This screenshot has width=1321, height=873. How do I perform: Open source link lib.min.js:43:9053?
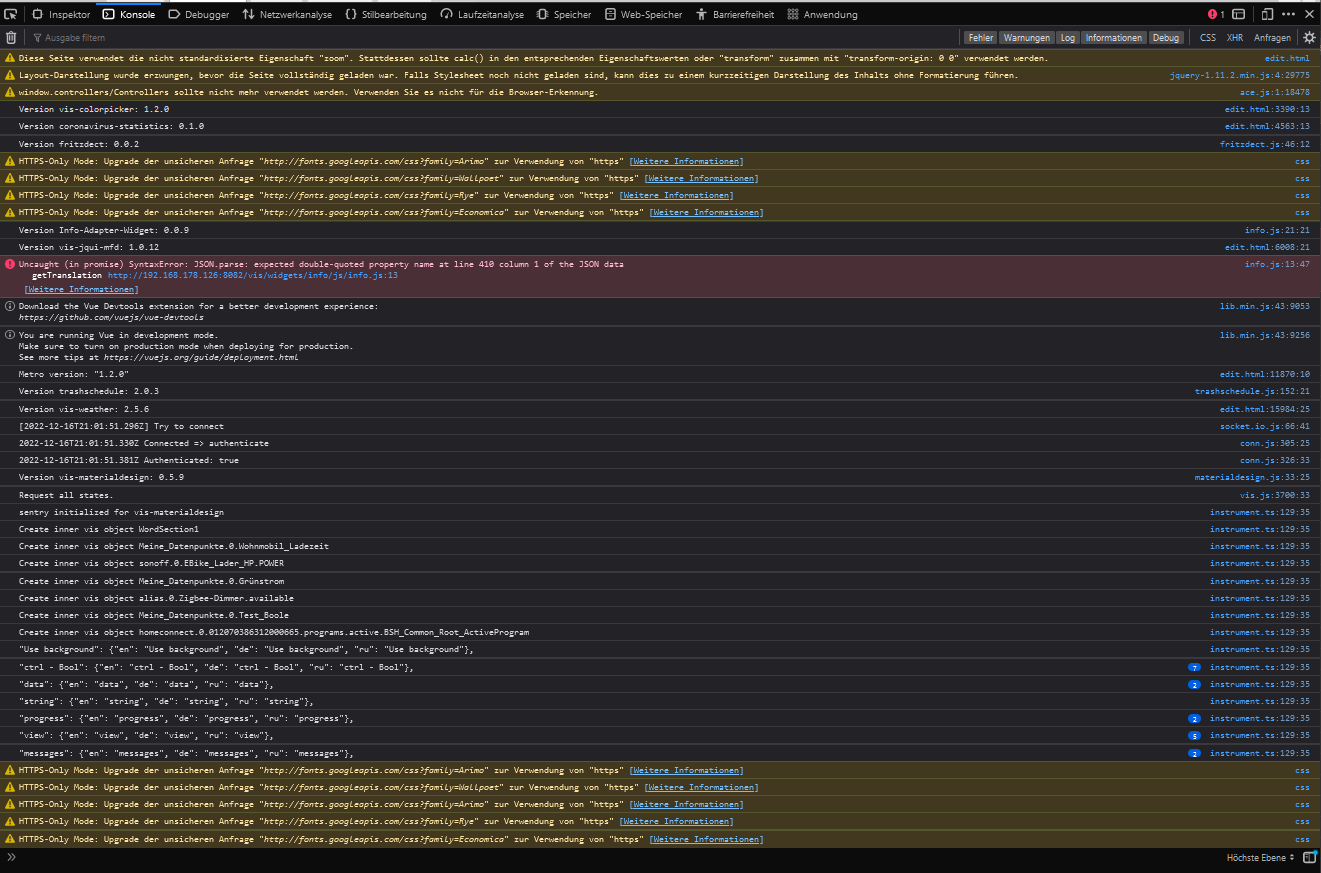tap(1264, 306)
